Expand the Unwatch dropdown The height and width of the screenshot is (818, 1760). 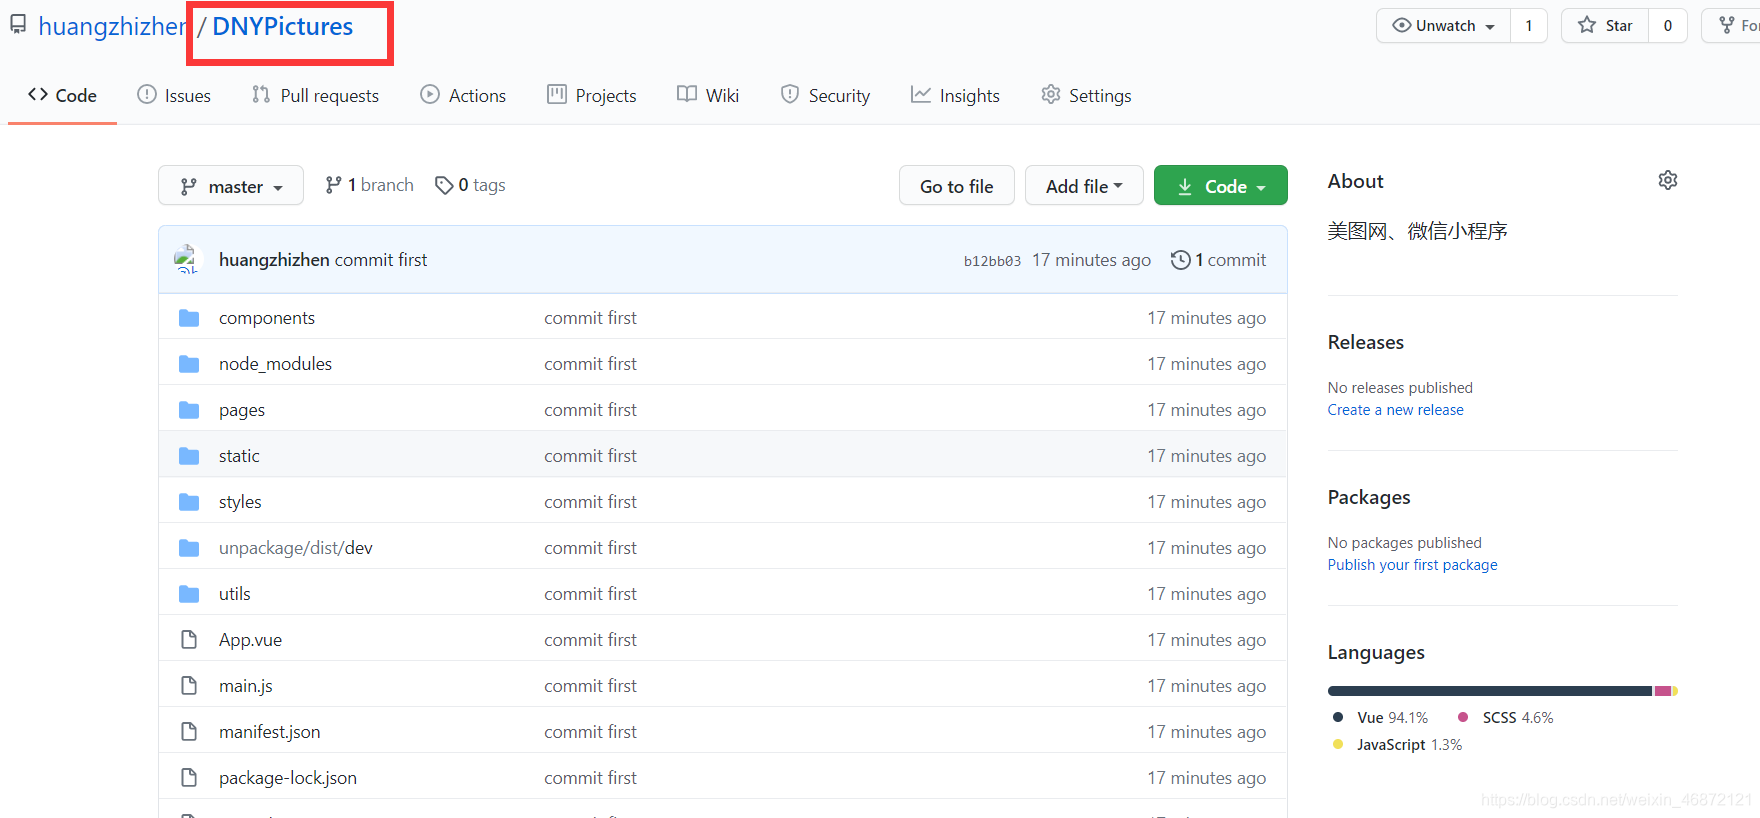point(1444,26)
